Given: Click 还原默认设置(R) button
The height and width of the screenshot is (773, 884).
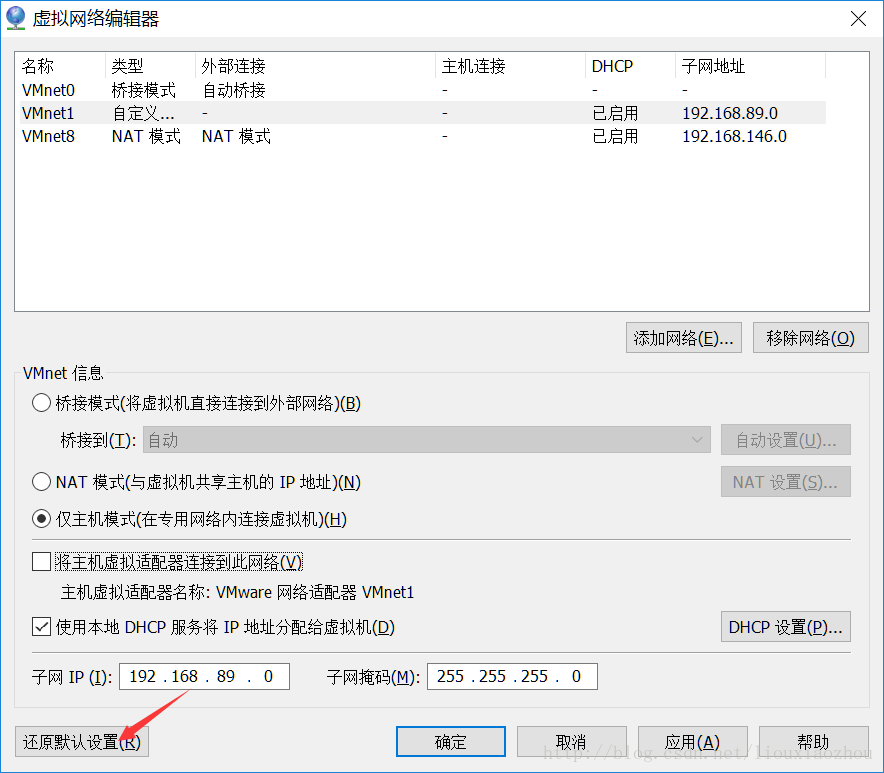Looking at the screenshot, I should tap(82, 741).
